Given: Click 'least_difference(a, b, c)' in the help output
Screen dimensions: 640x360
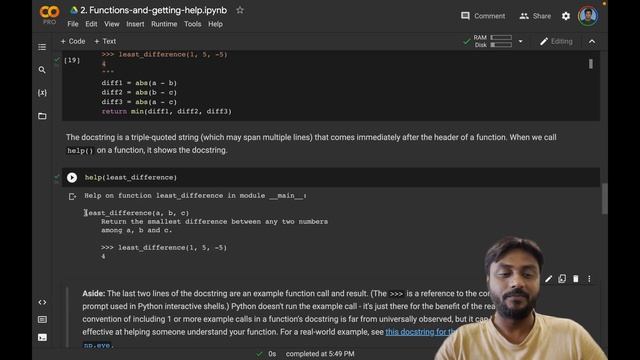Looking at the screenshot, I should [137, 213].
